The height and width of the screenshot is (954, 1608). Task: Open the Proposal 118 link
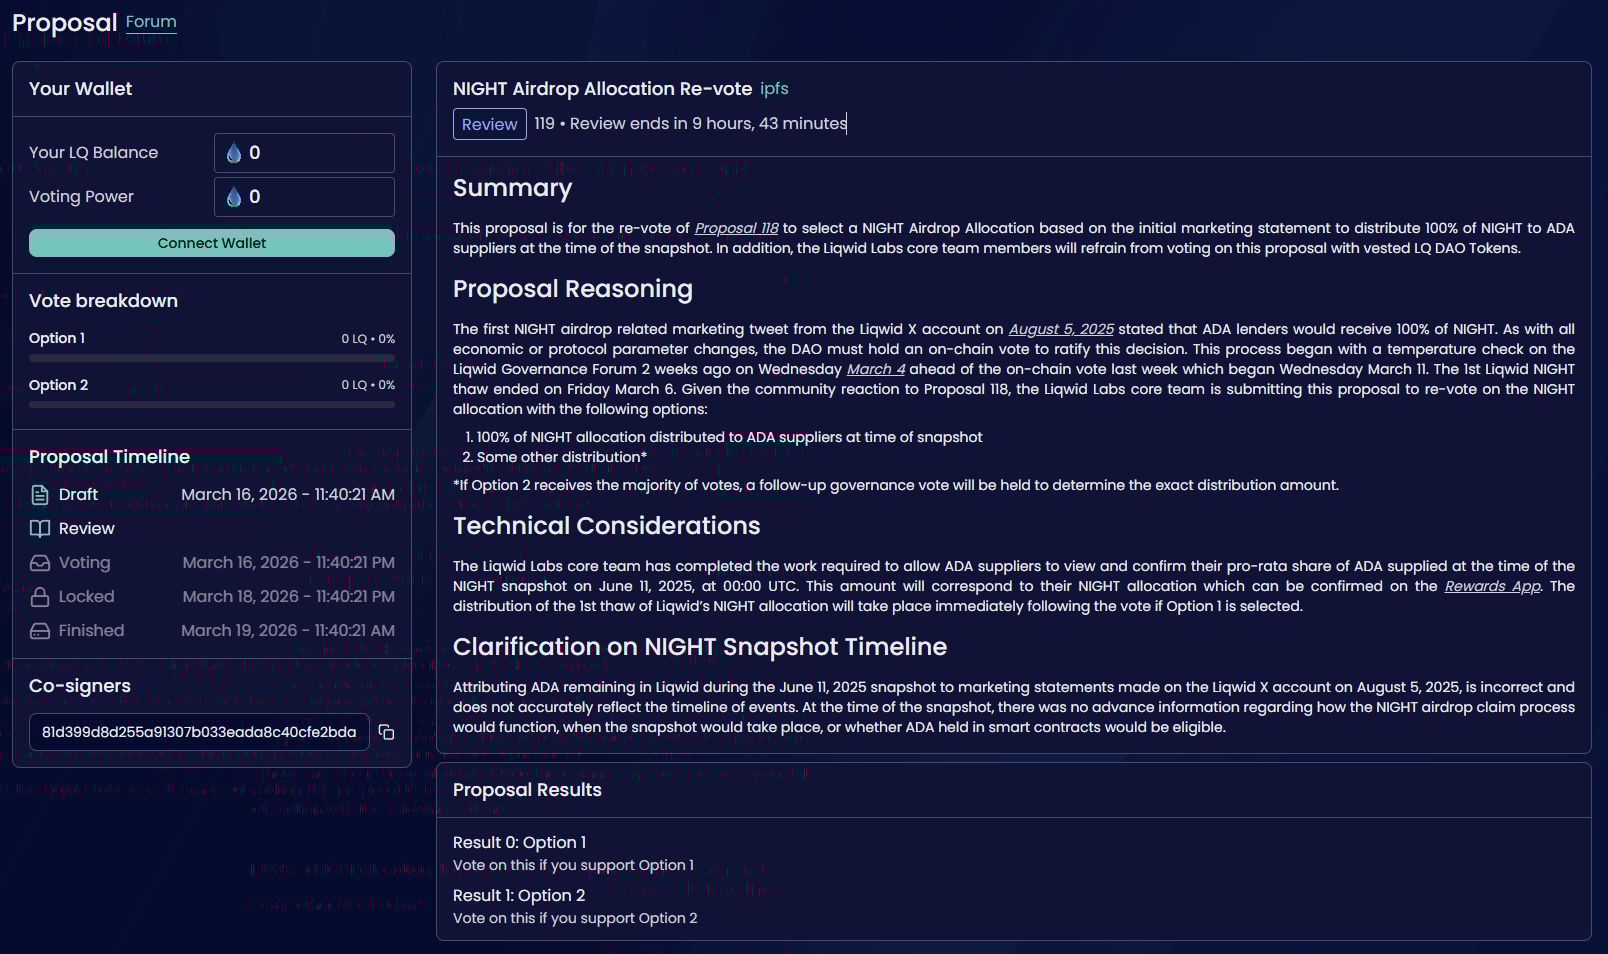pyautogui.click(x=736, y=228)
